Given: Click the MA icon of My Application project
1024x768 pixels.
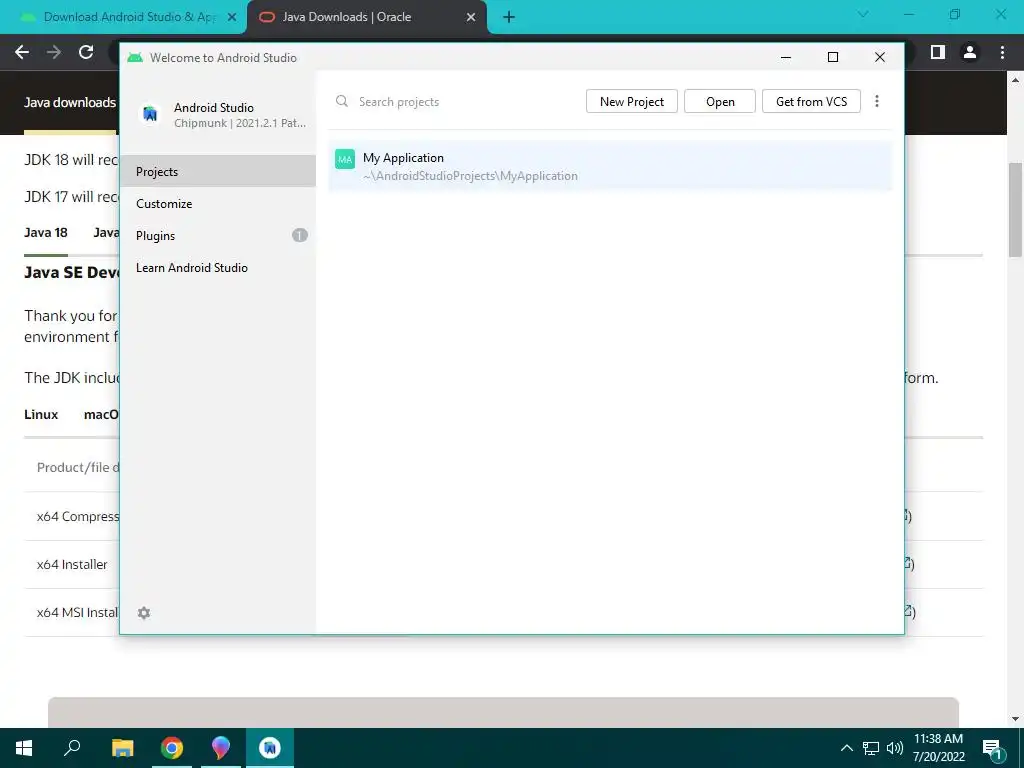Looking at the screenshot, I should [345, 159].
